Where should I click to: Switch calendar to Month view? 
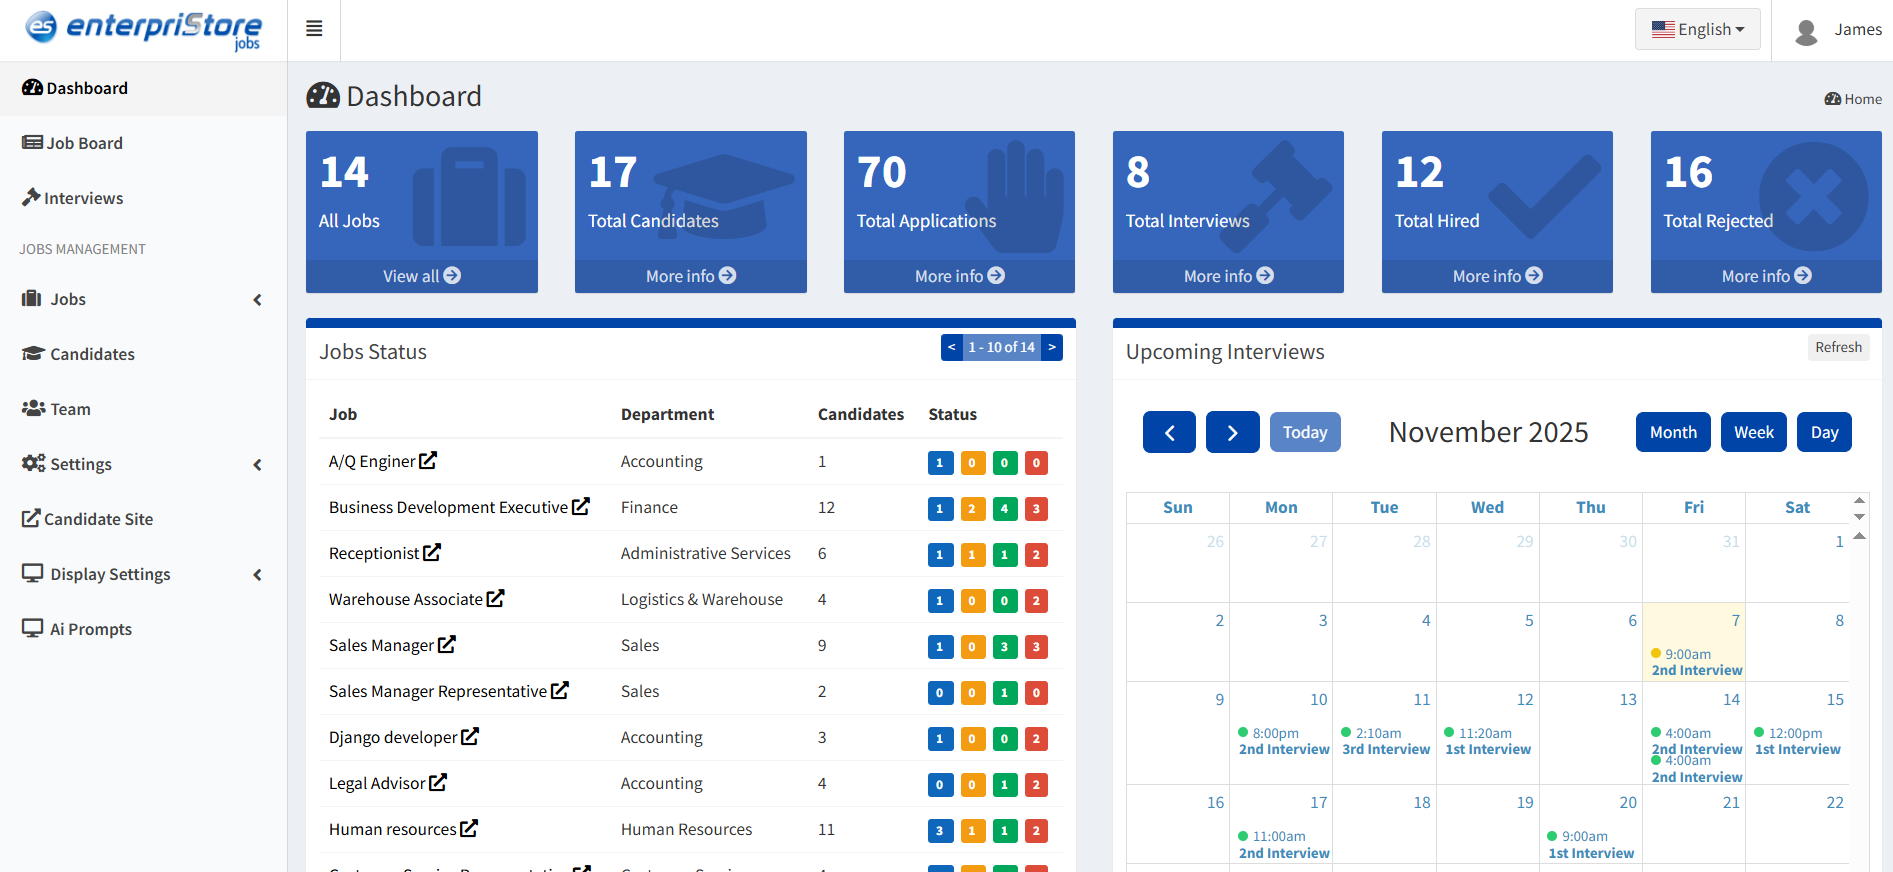1673,432
